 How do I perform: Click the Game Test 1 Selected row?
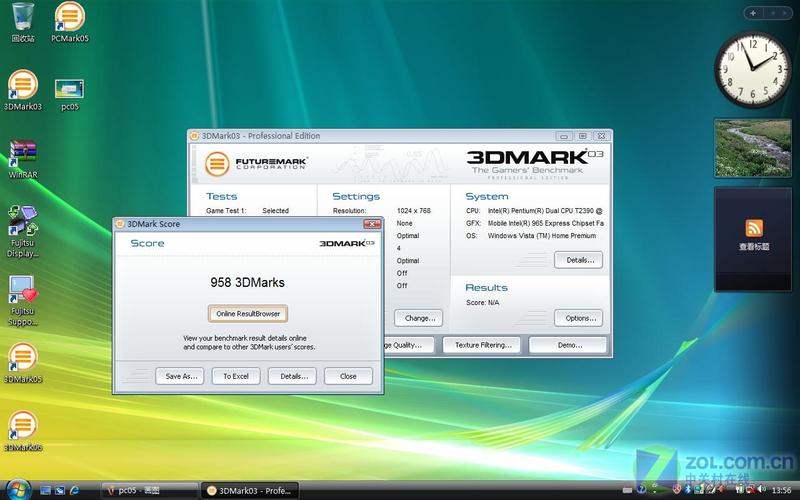click(x=247, y=210)
